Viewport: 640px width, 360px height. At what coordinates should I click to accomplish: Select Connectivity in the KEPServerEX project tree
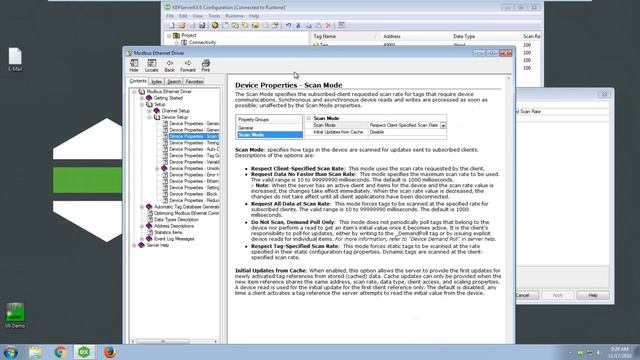coord(202,42)
